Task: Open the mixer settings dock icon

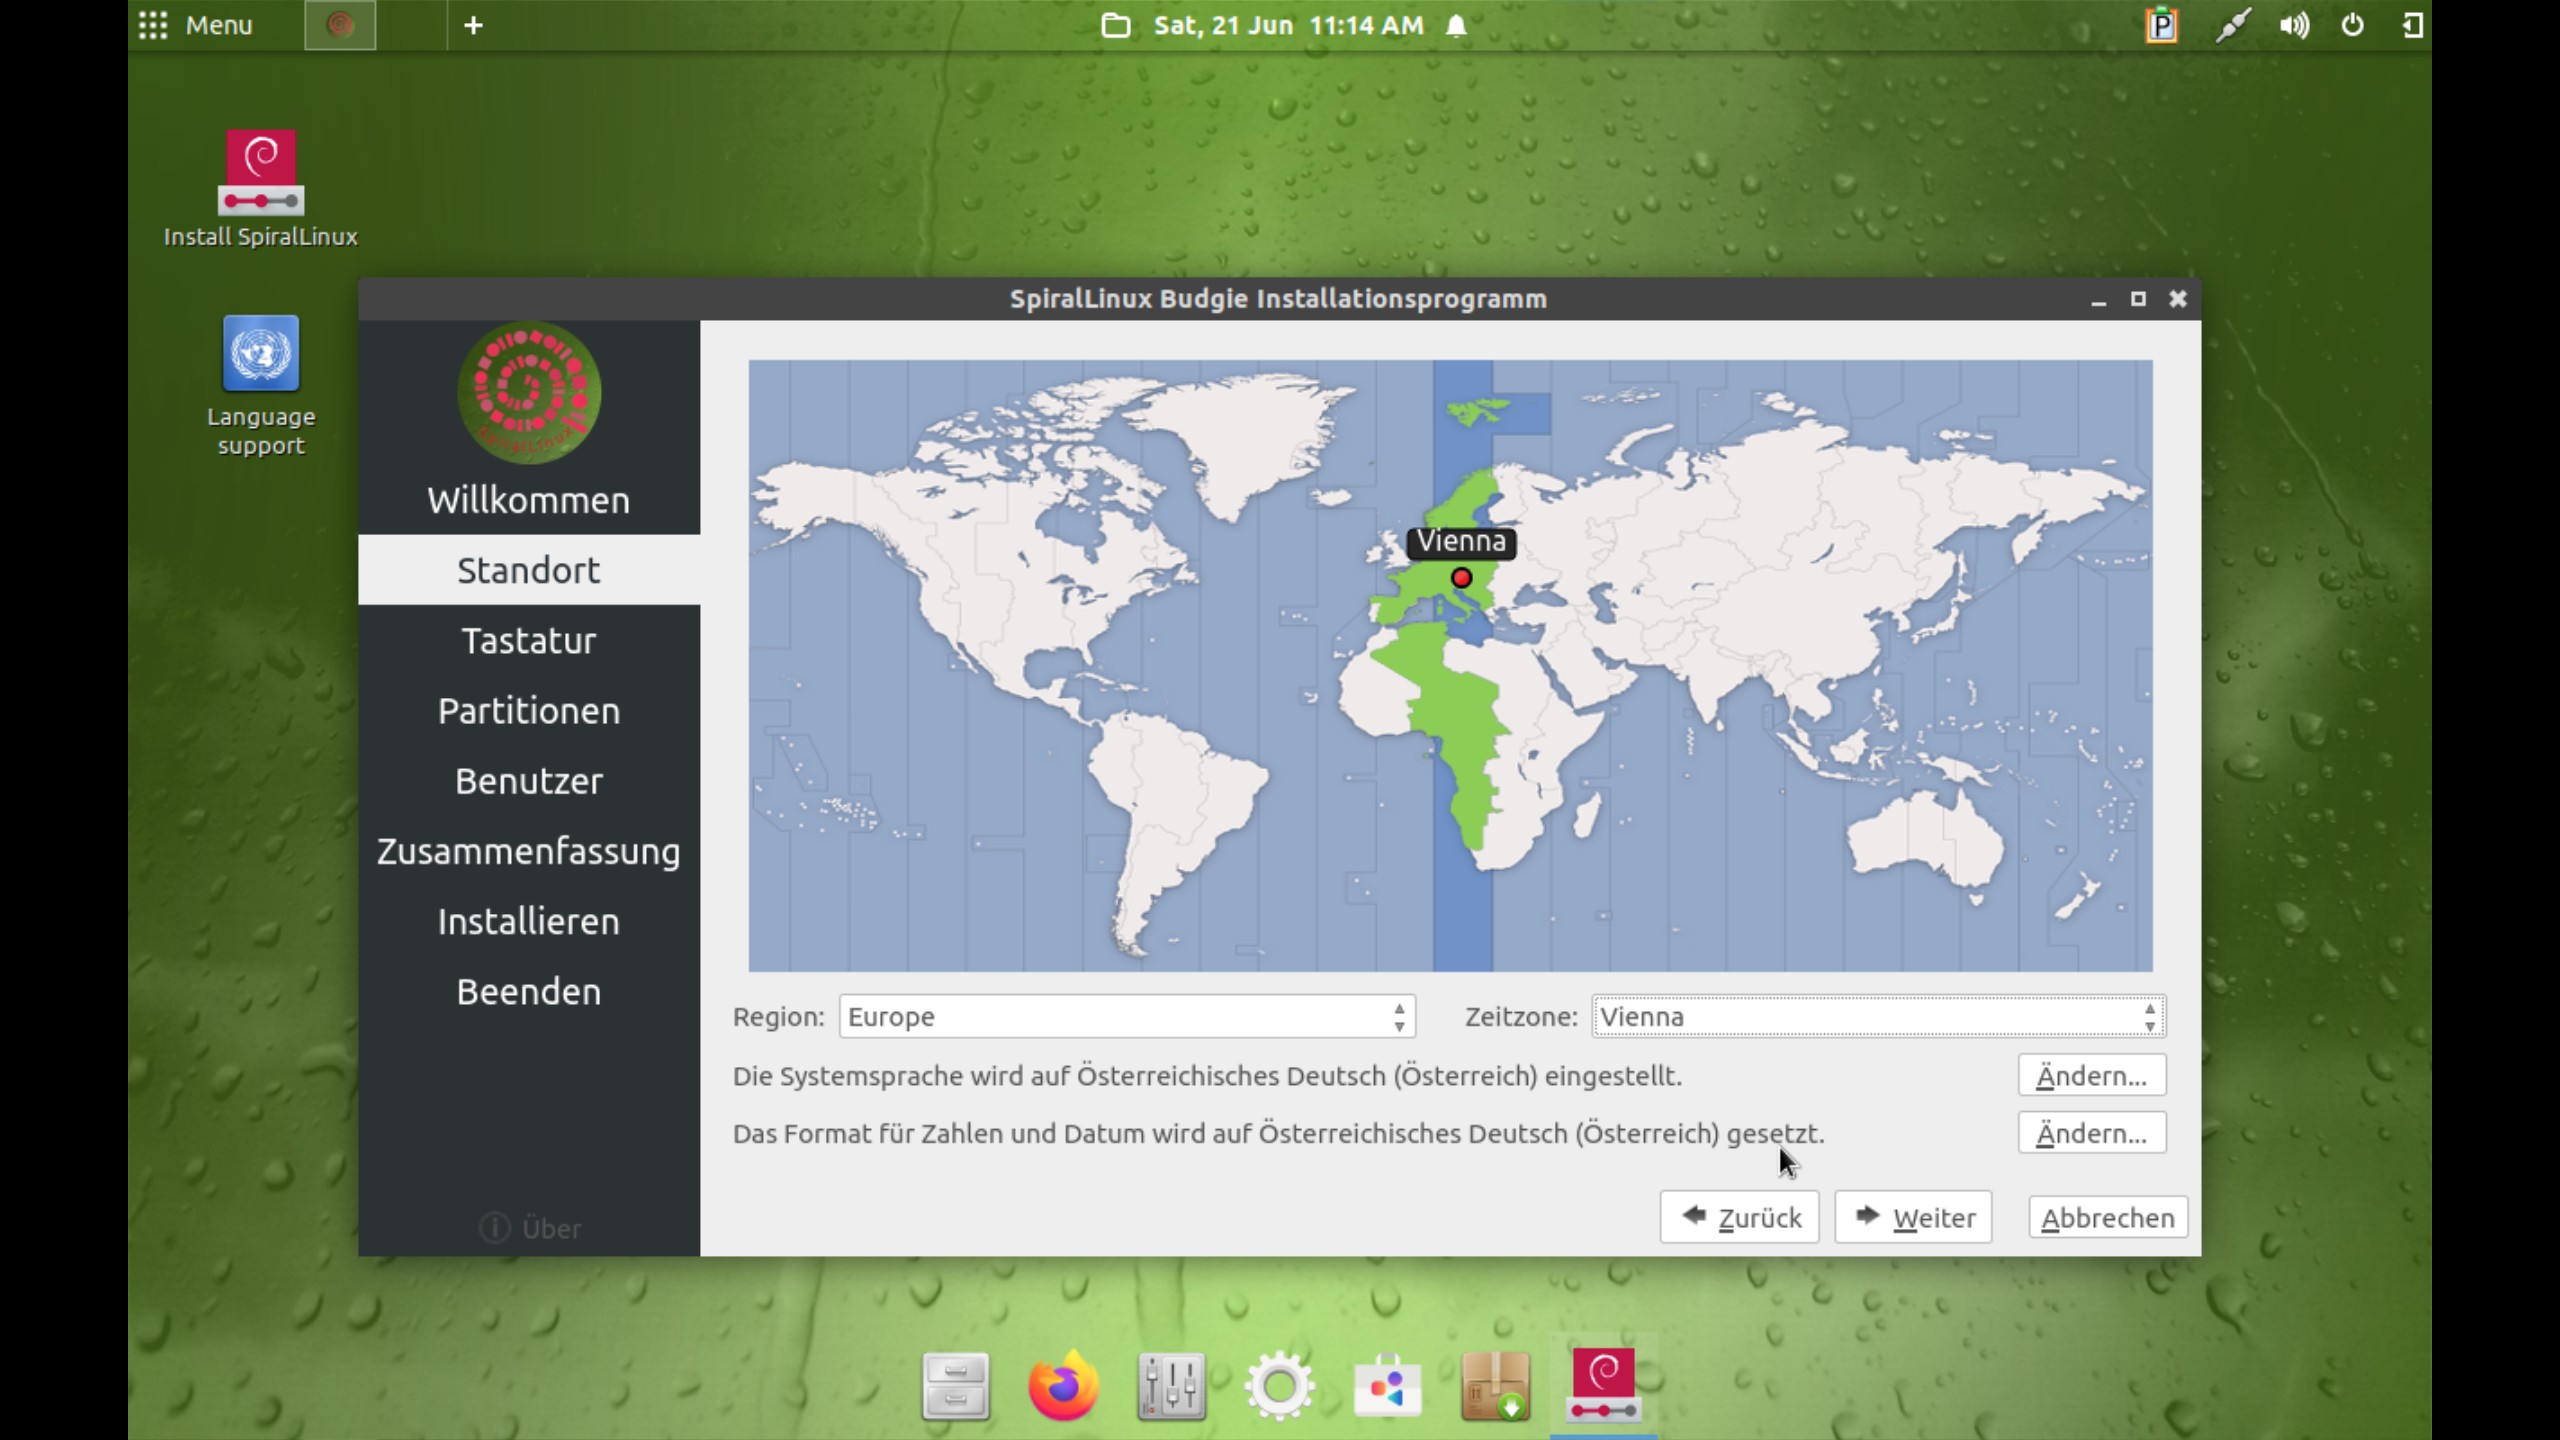Action: coord(1171,1386)
